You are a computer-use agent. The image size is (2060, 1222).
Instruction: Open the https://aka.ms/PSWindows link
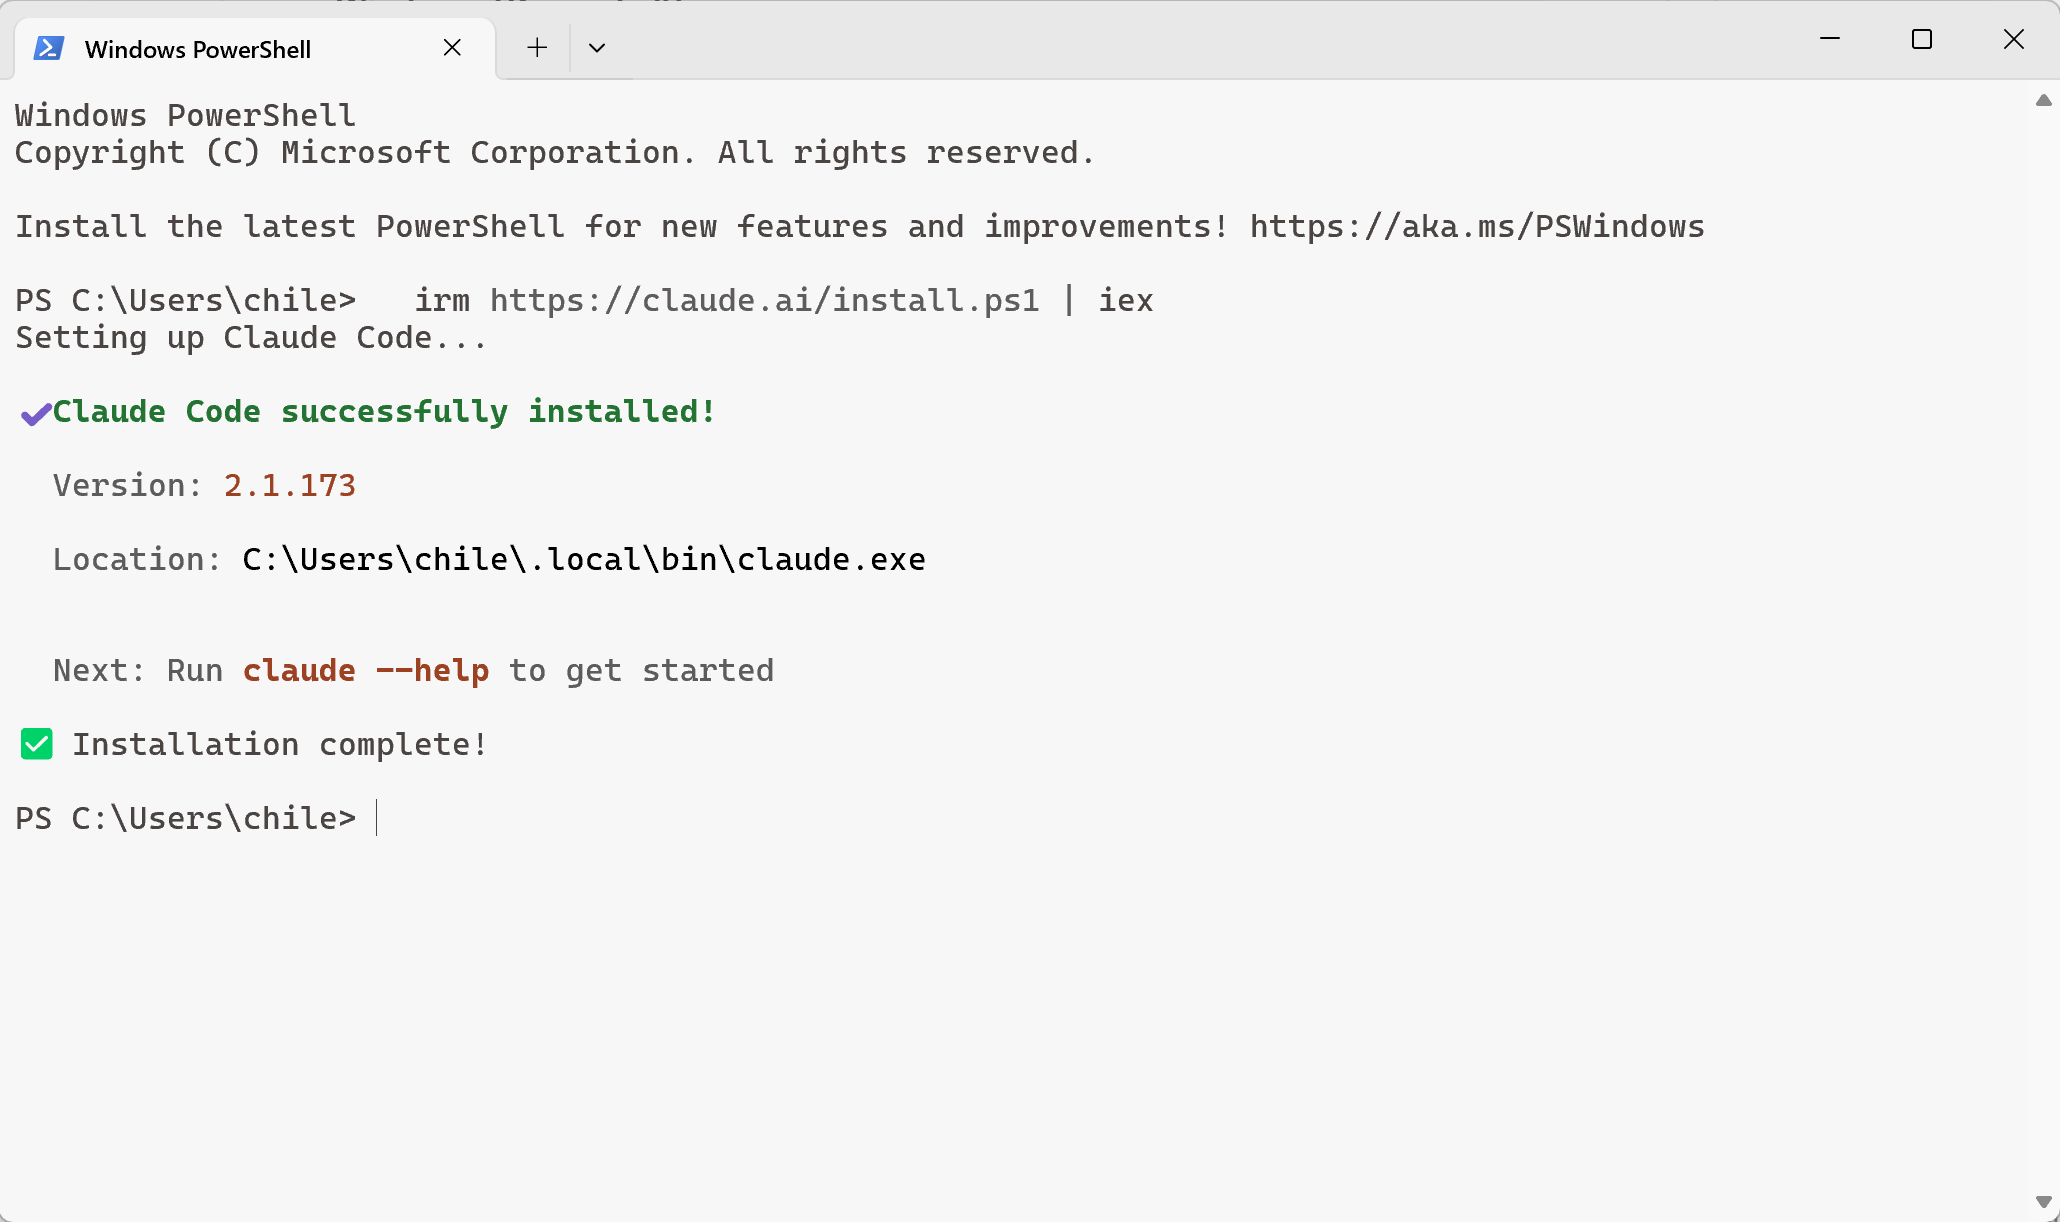click(x=1477, y=227)
